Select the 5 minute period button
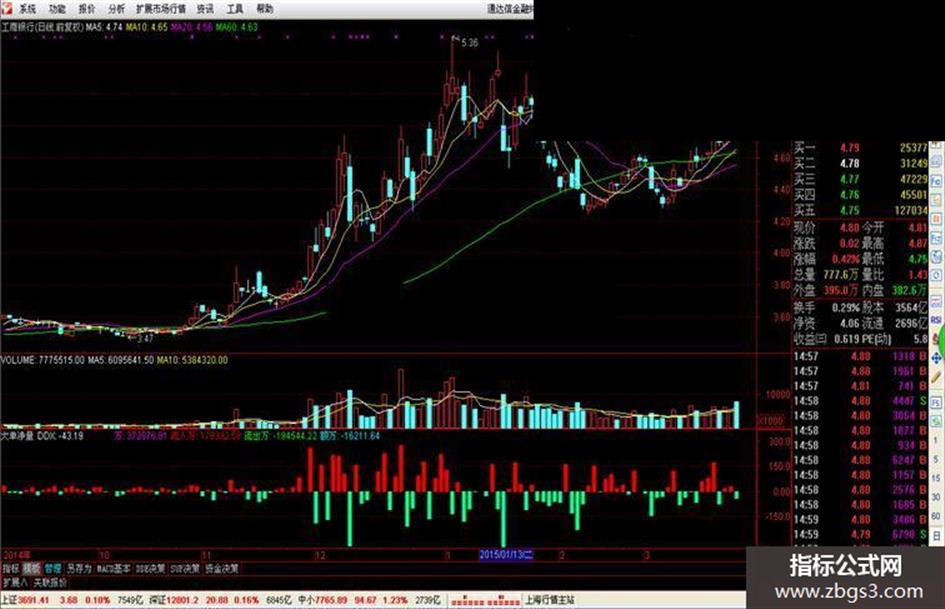 (935, 459)
